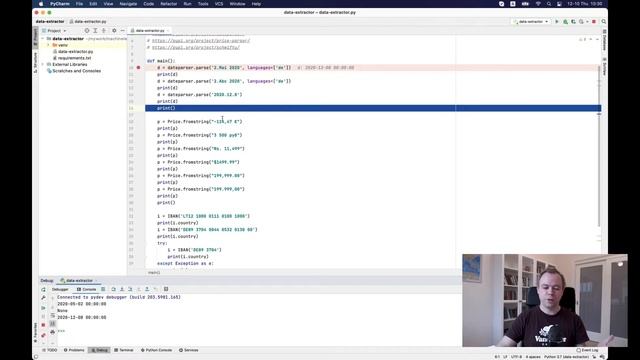Click the Wi-Fi icon in menu bar
Screen dimensions: 640x360
[538, 4]
